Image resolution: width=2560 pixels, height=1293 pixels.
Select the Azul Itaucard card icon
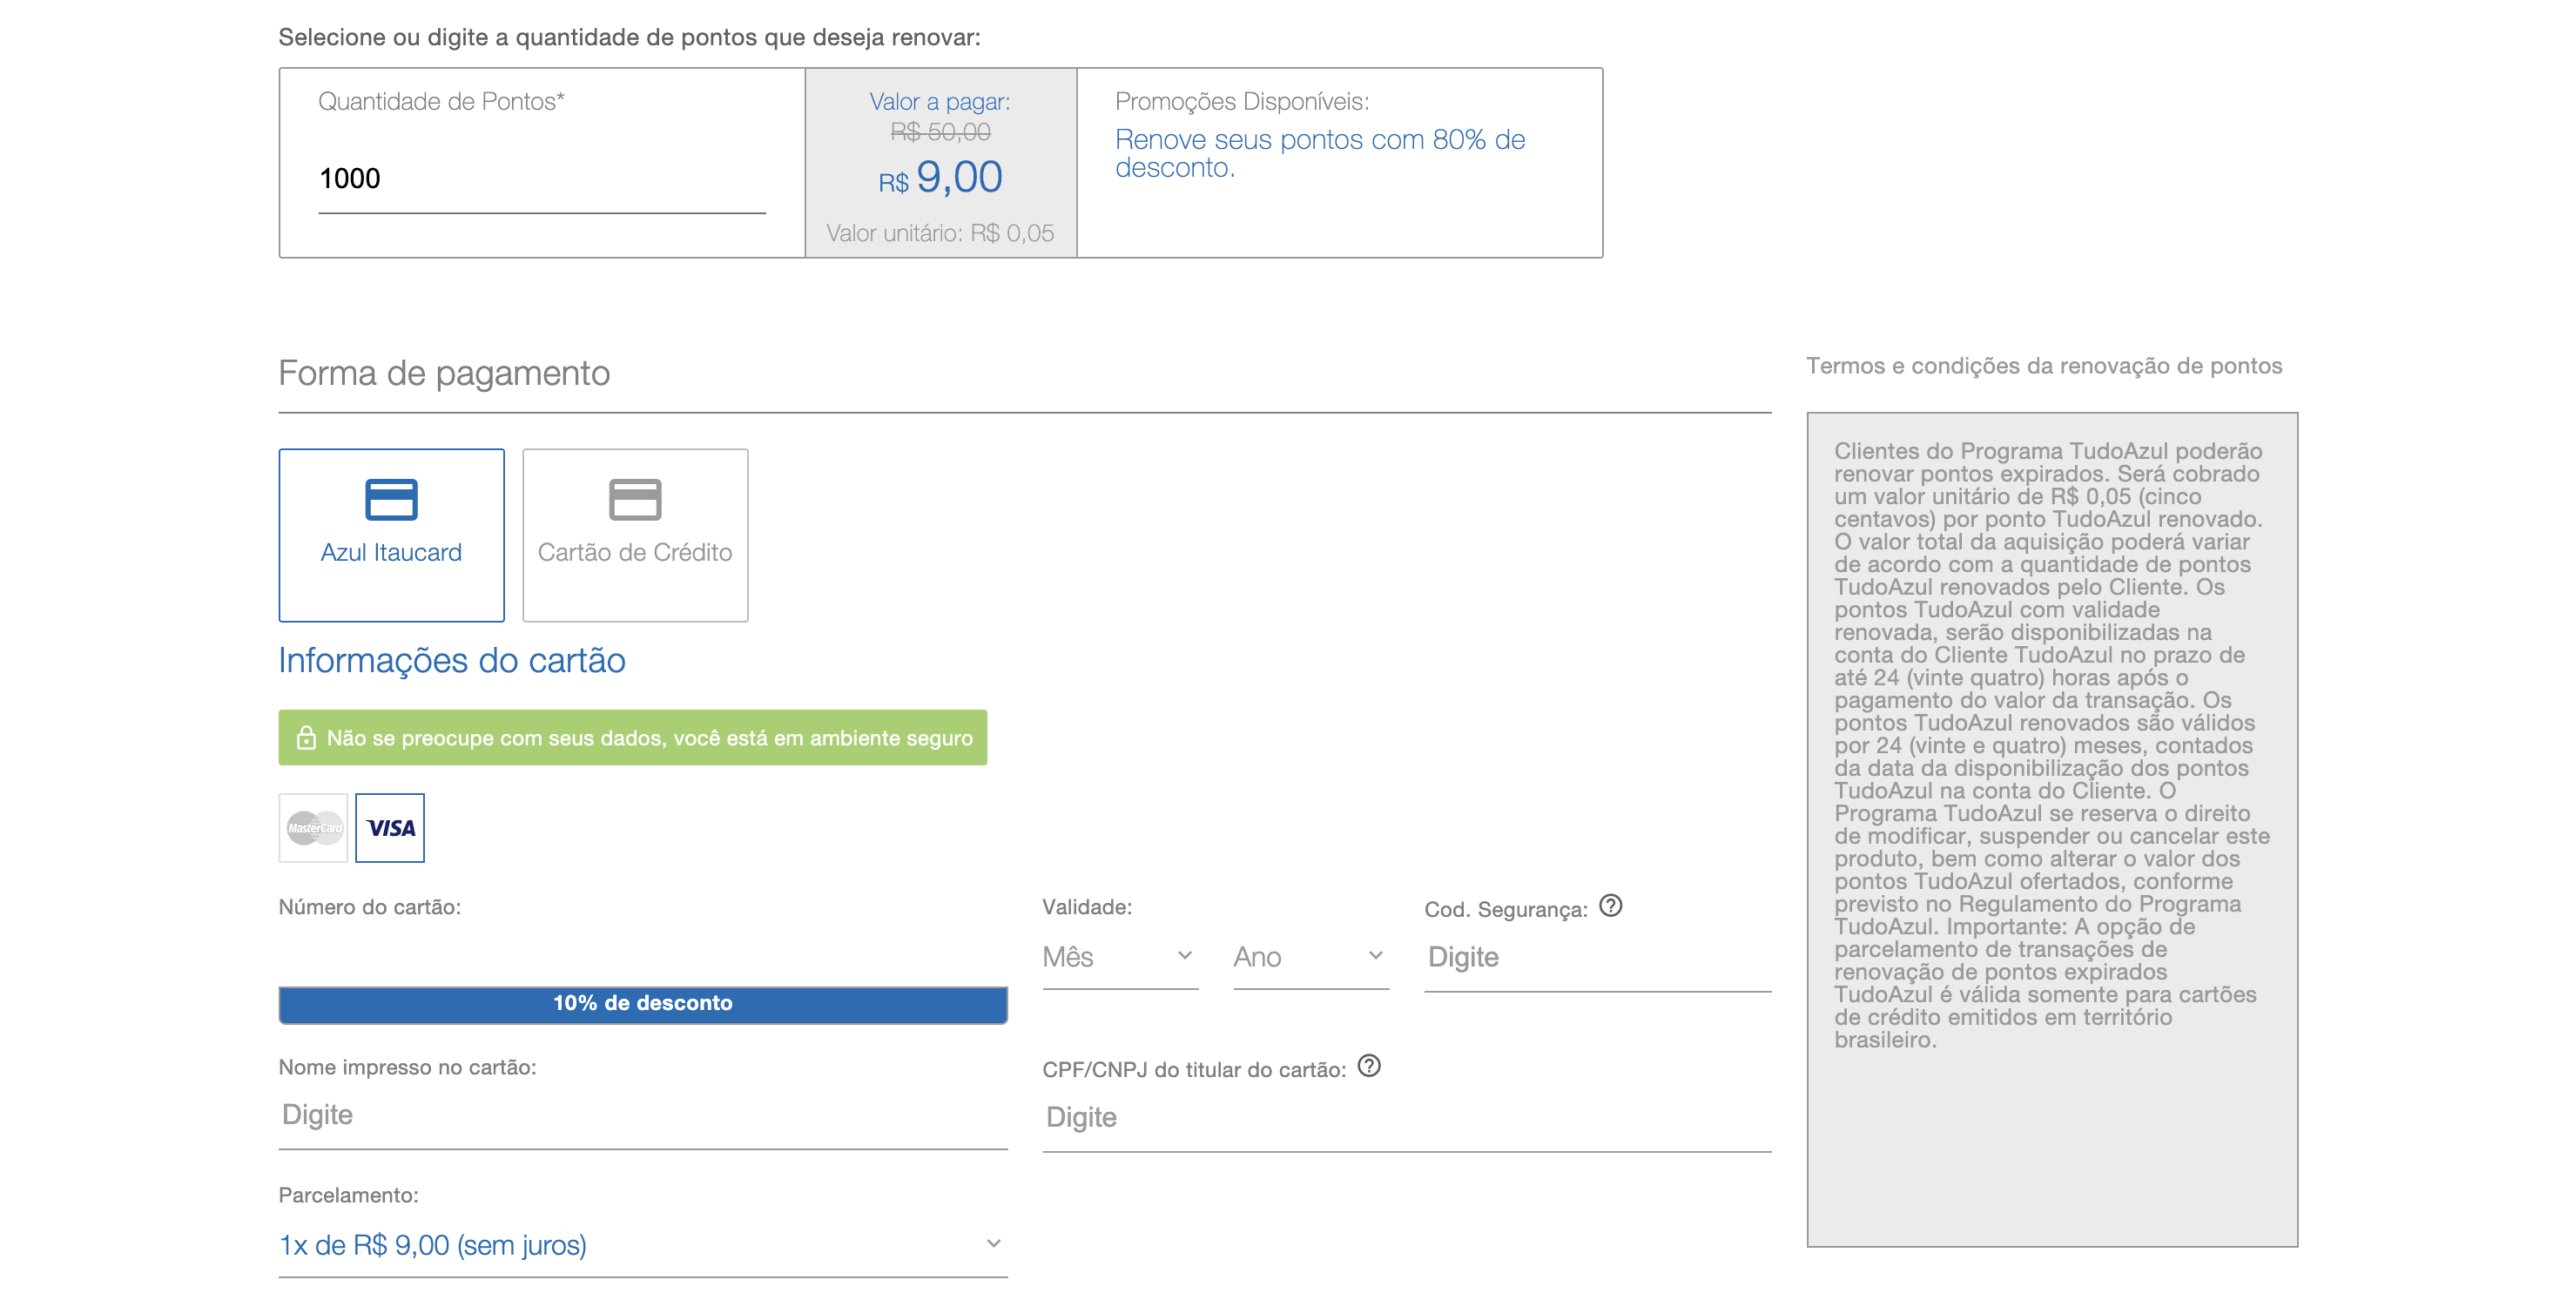(x=391, y=499)
